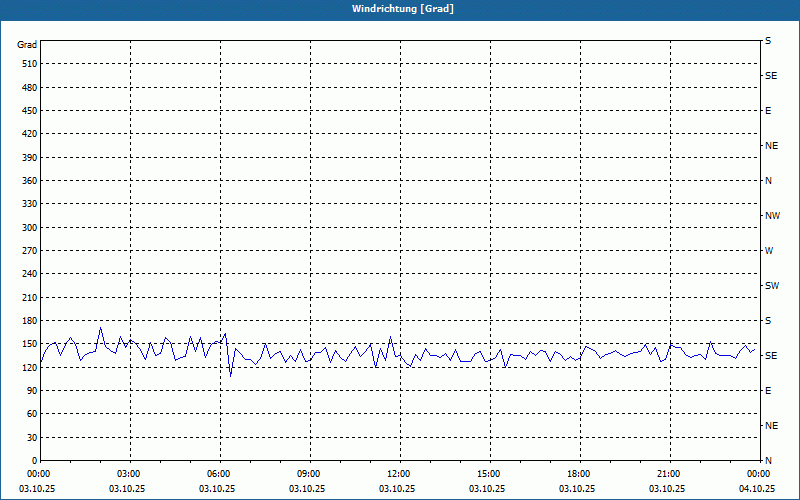Click the 15:00 time axis label
This screenshot has width=800, height=500.
(489, 474)
